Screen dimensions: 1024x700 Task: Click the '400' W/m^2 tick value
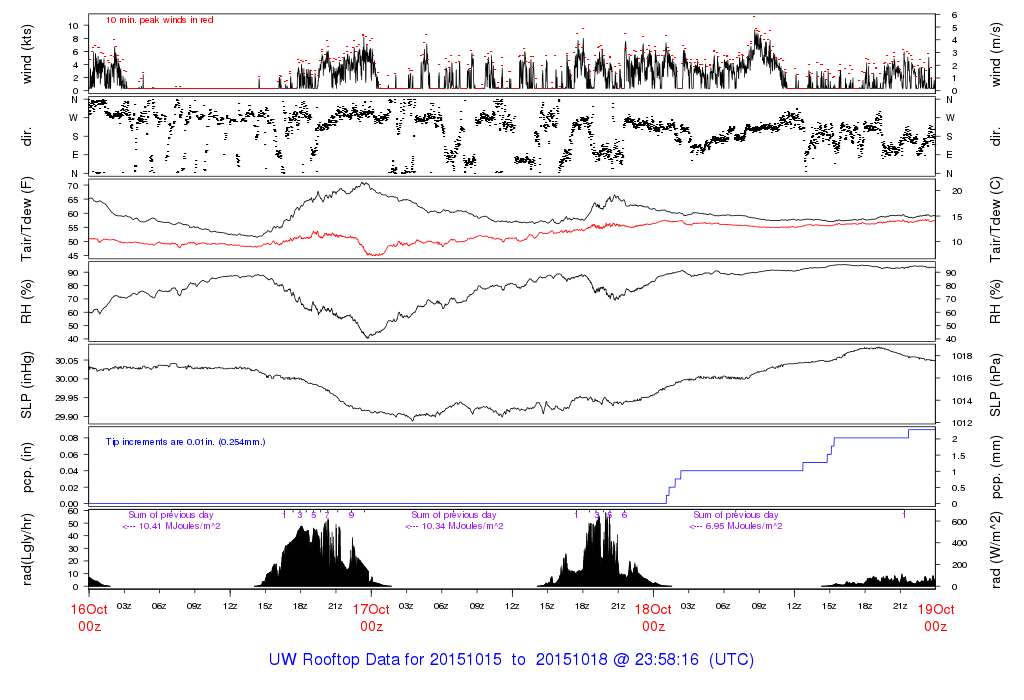pyautogui.click(x=959, y=543)
